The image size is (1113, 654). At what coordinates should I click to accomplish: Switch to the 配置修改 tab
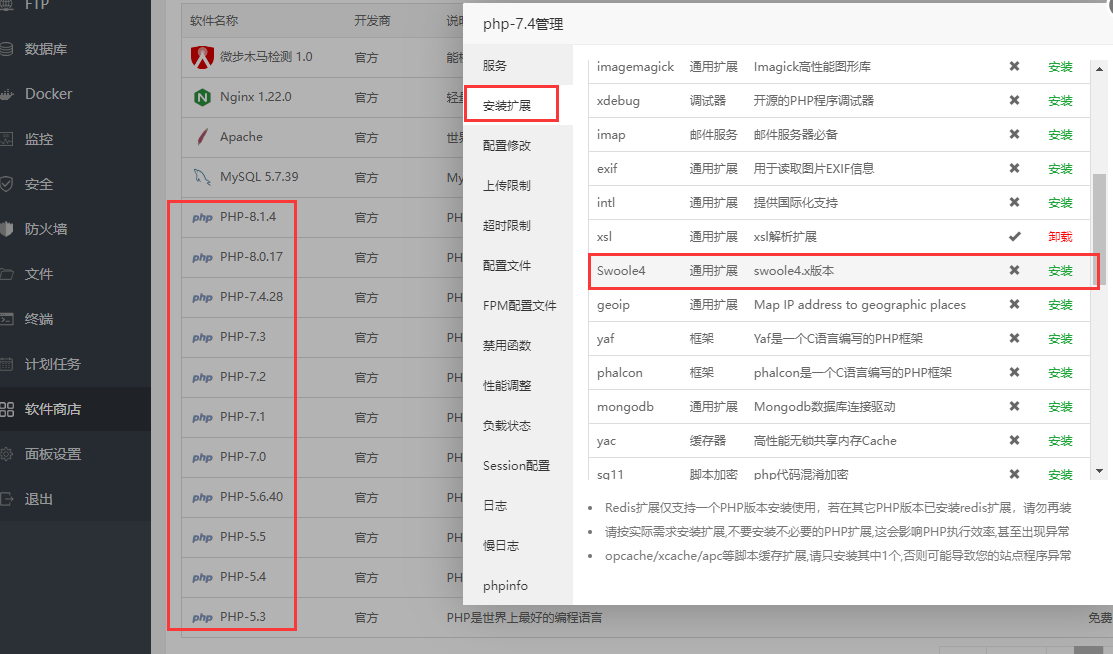(507, 145)
